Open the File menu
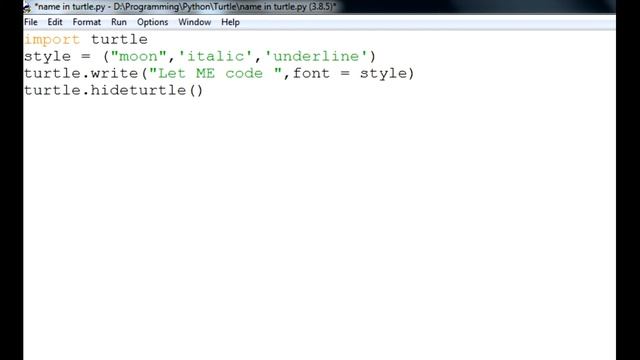The width and height of the screenshot is (640, 360). coord(31,22)
